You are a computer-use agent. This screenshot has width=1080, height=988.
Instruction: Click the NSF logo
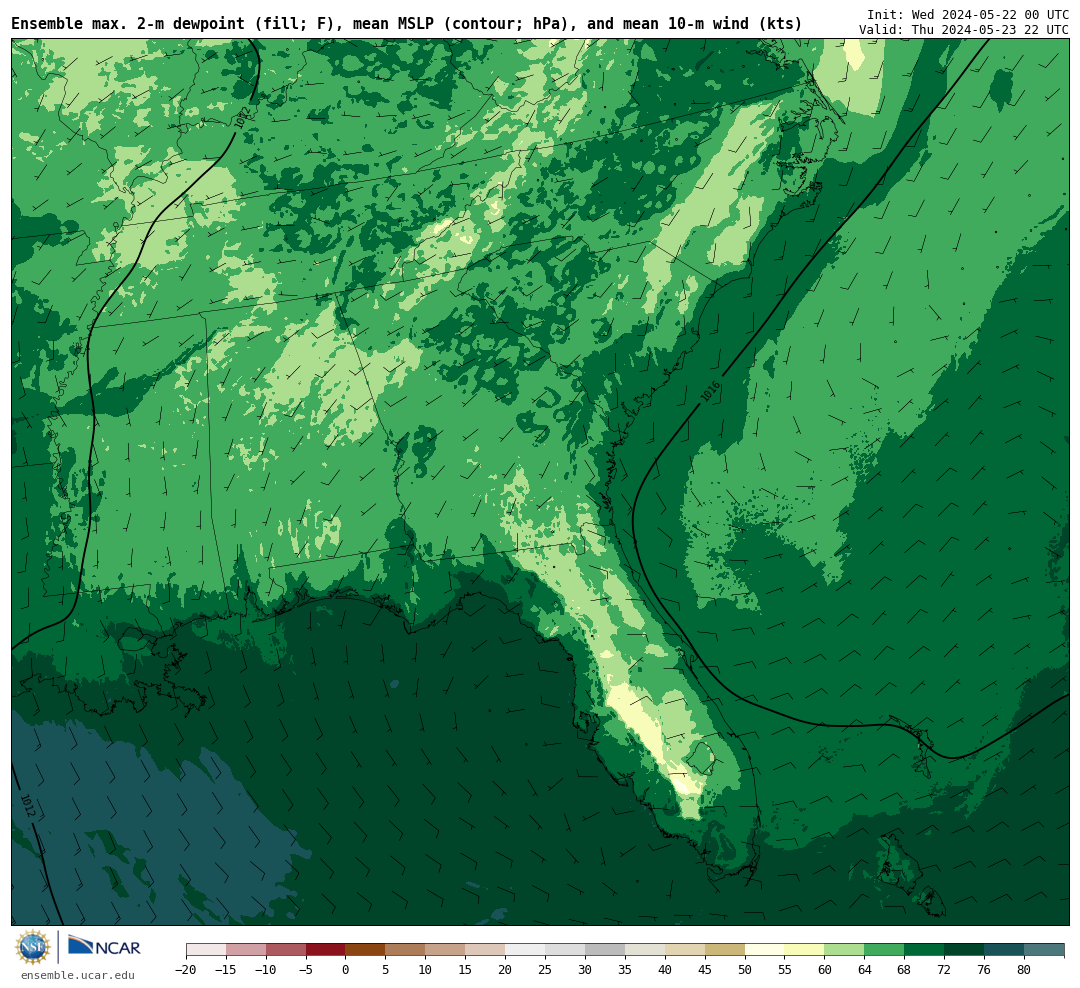coord(33,947)
